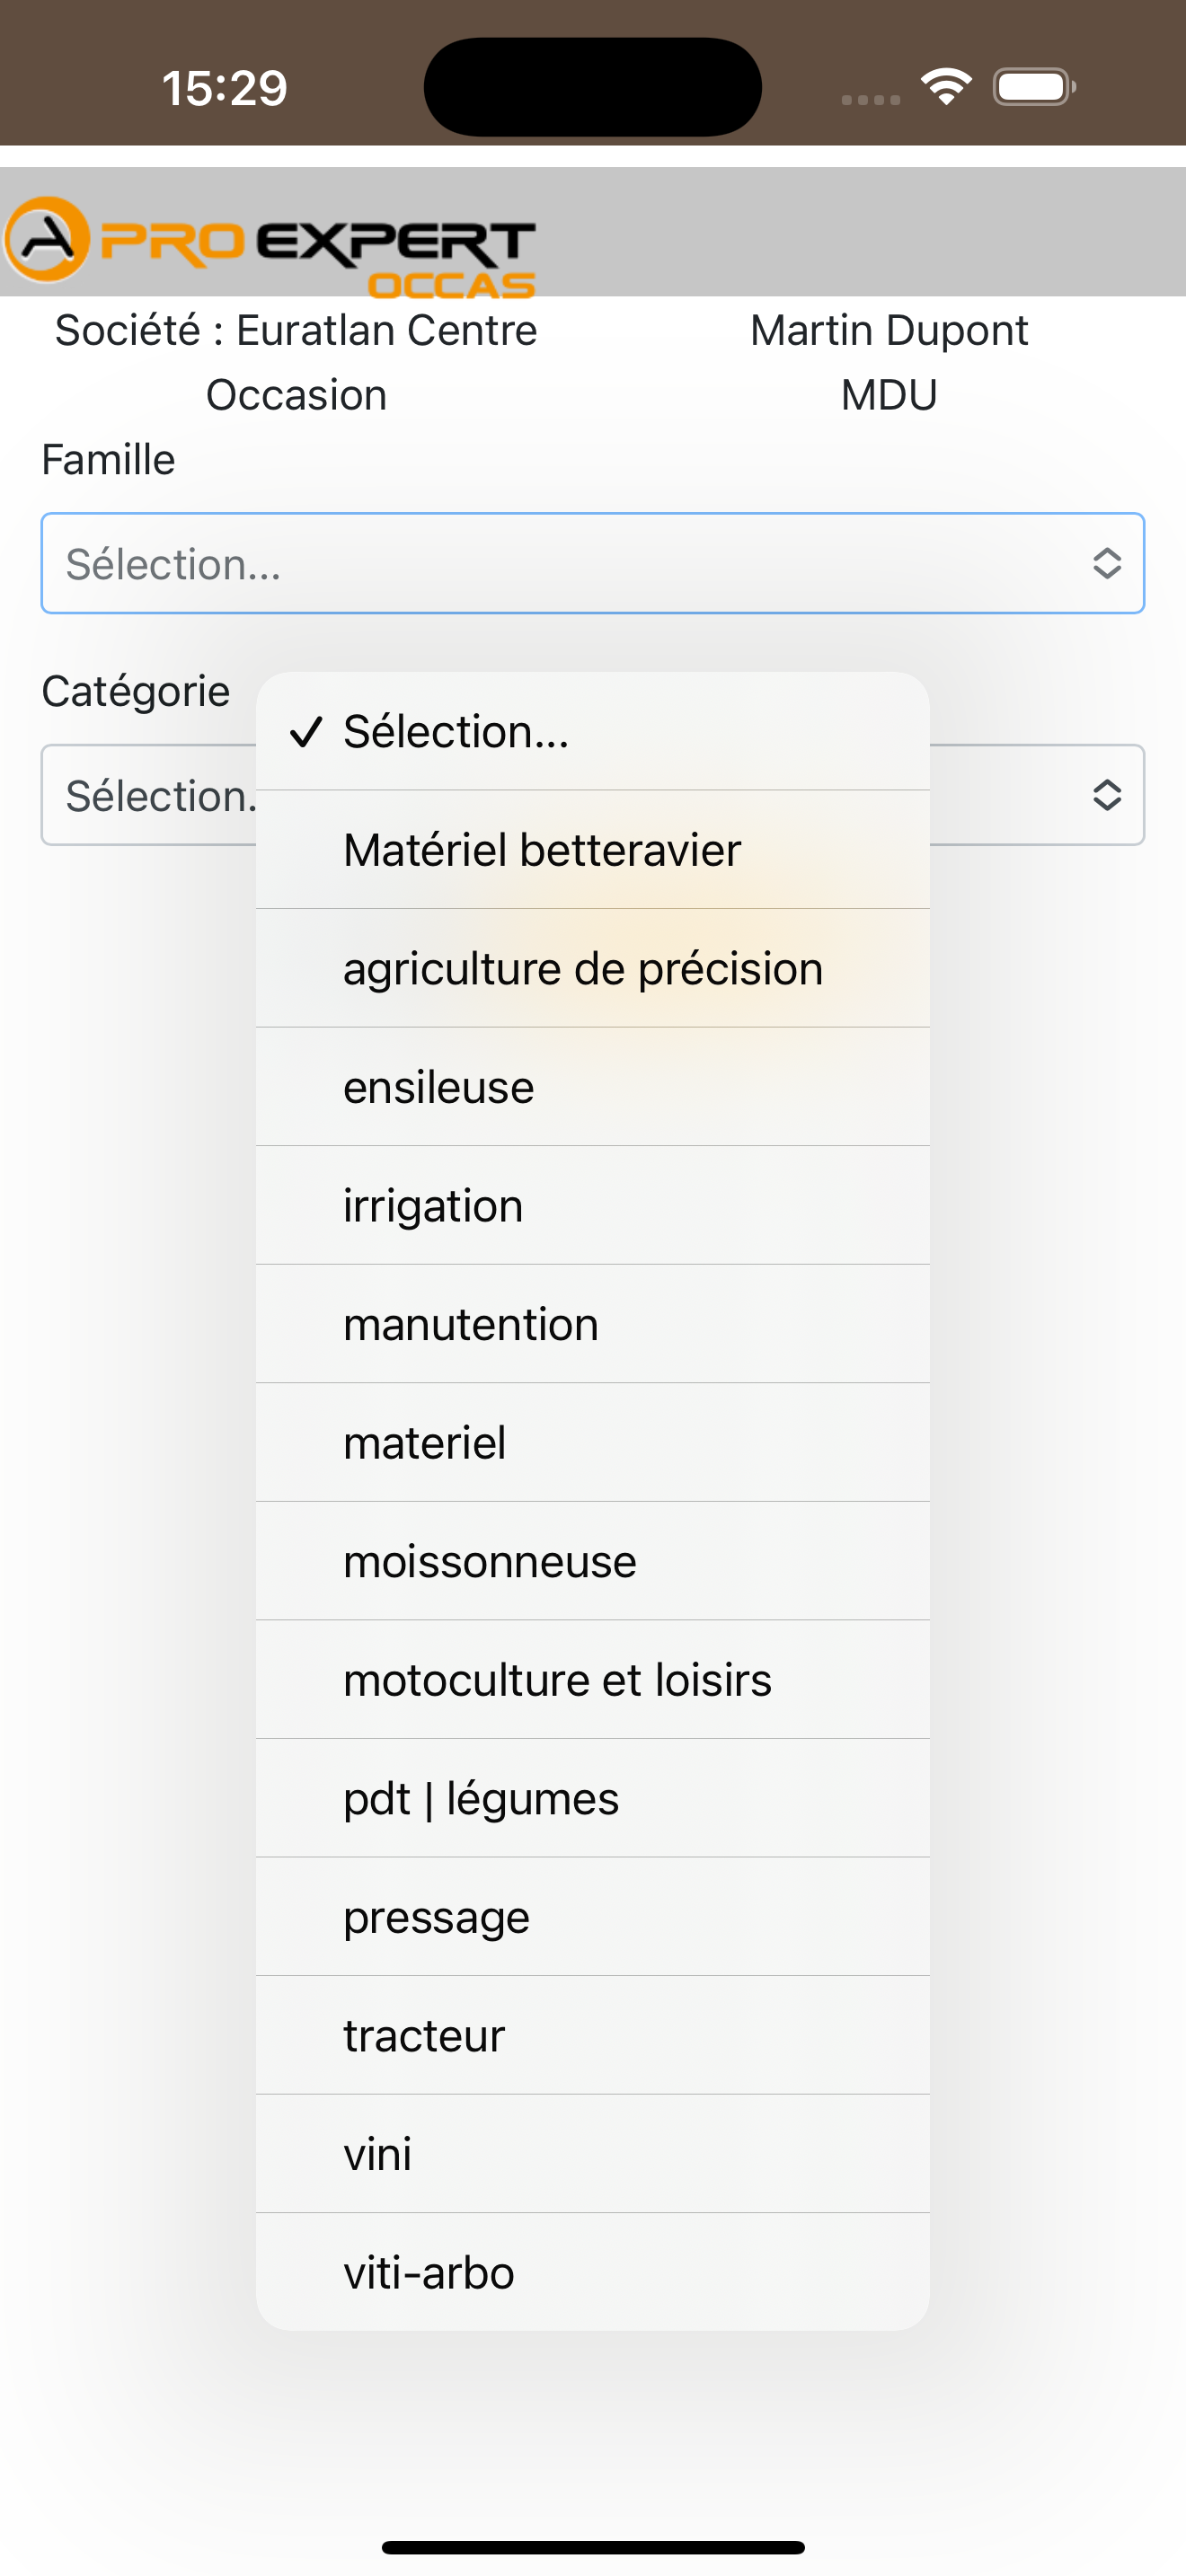Select viti-arbo at the list bottom
This screenshot has width=1186, height=2576.
(593, 2272)
